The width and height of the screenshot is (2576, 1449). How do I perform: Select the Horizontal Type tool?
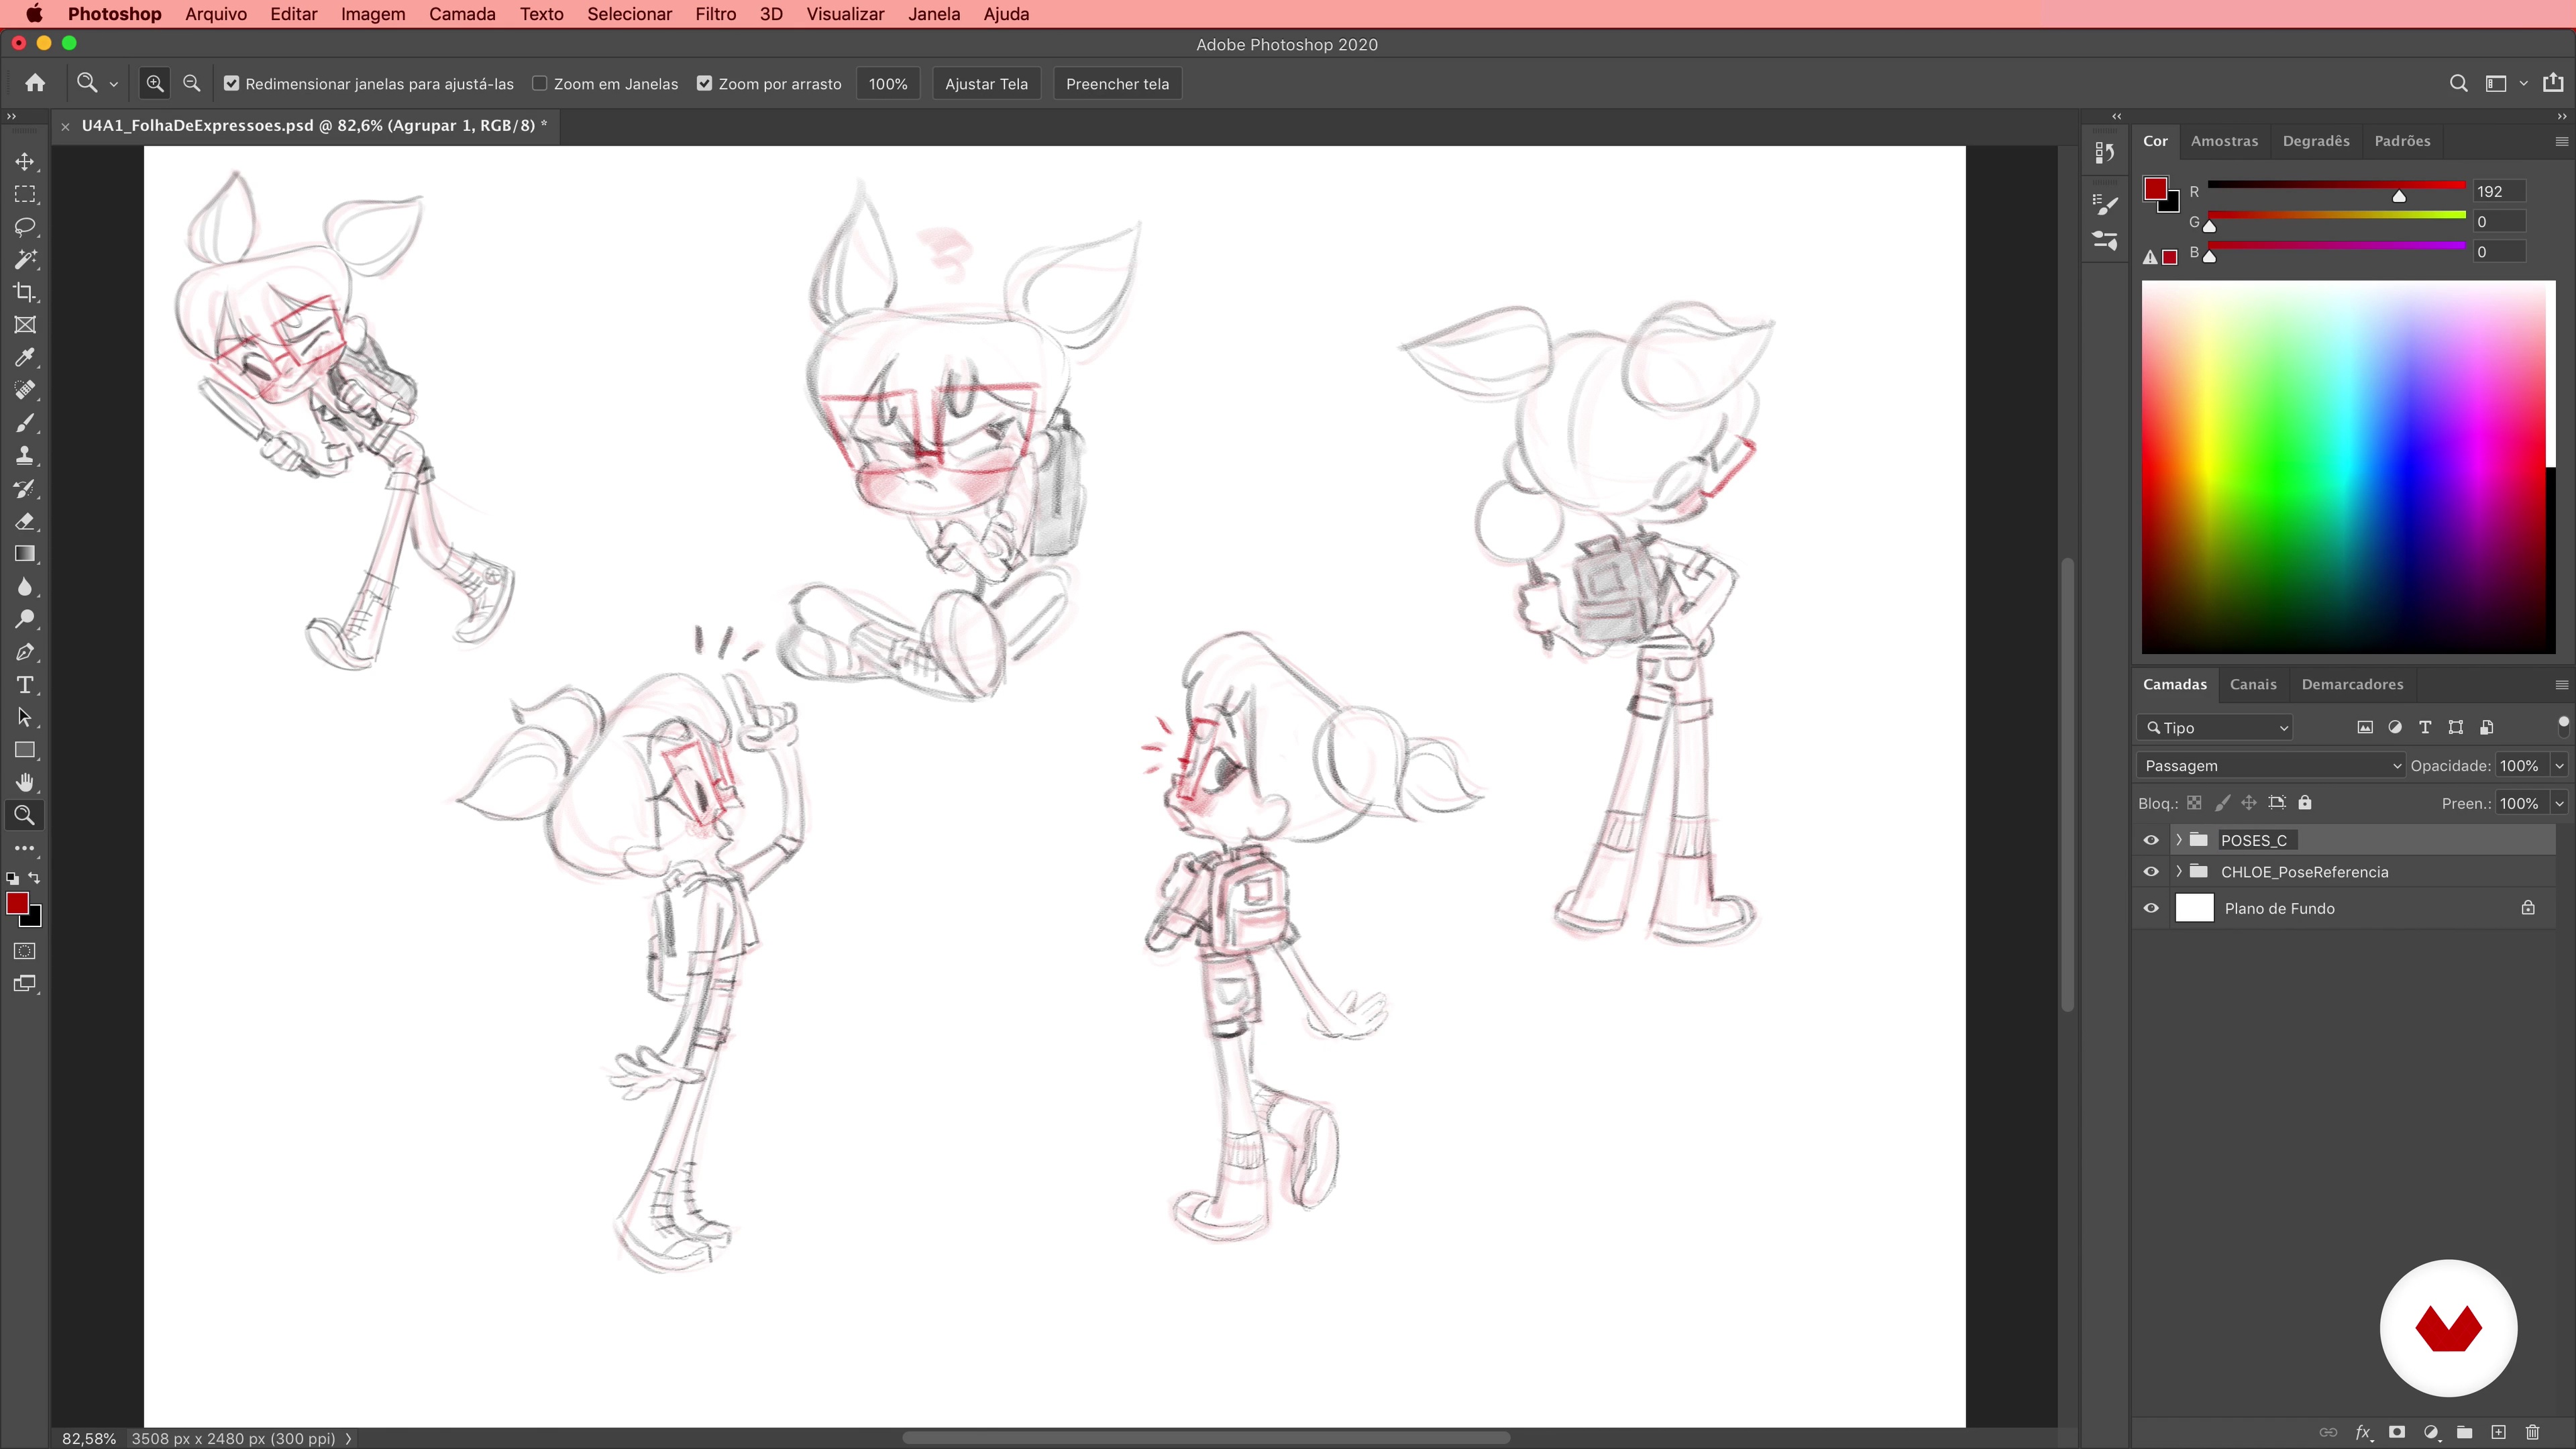[x=25, y=685]
